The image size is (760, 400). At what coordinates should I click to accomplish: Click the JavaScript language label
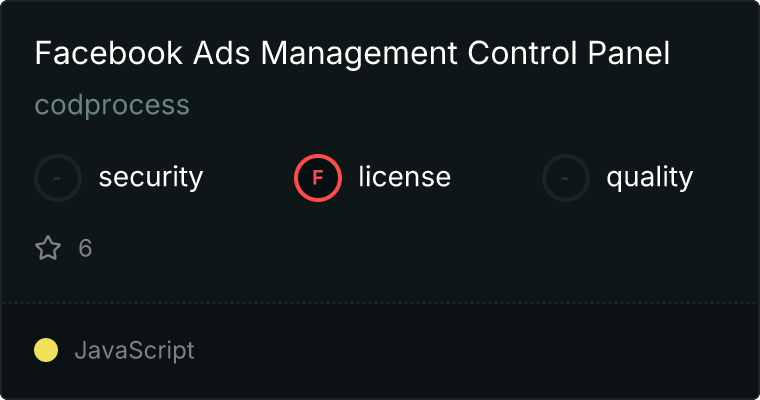[134, 351]
